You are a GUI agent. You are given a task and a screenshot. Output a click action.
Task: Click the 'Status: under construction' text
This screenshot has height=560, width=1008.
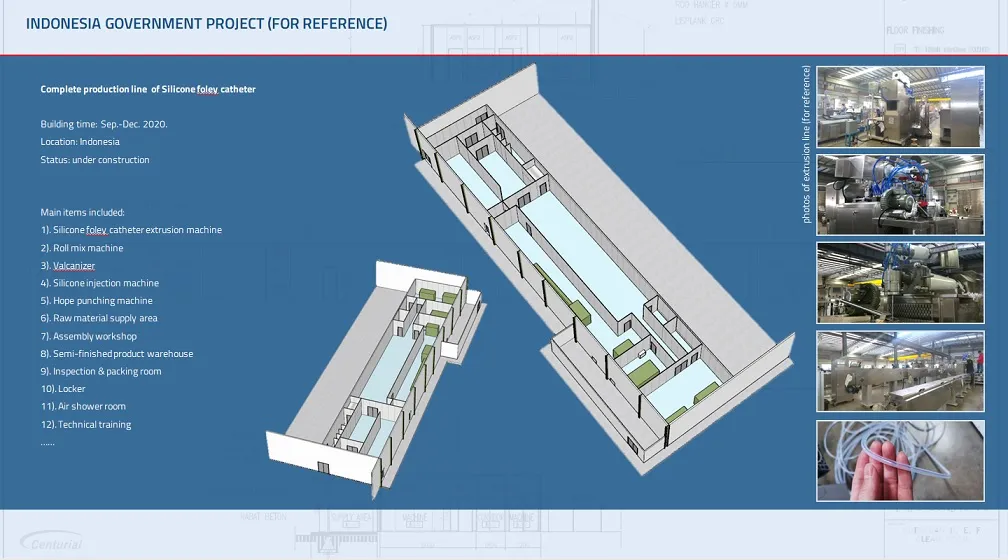pos(95,160)
